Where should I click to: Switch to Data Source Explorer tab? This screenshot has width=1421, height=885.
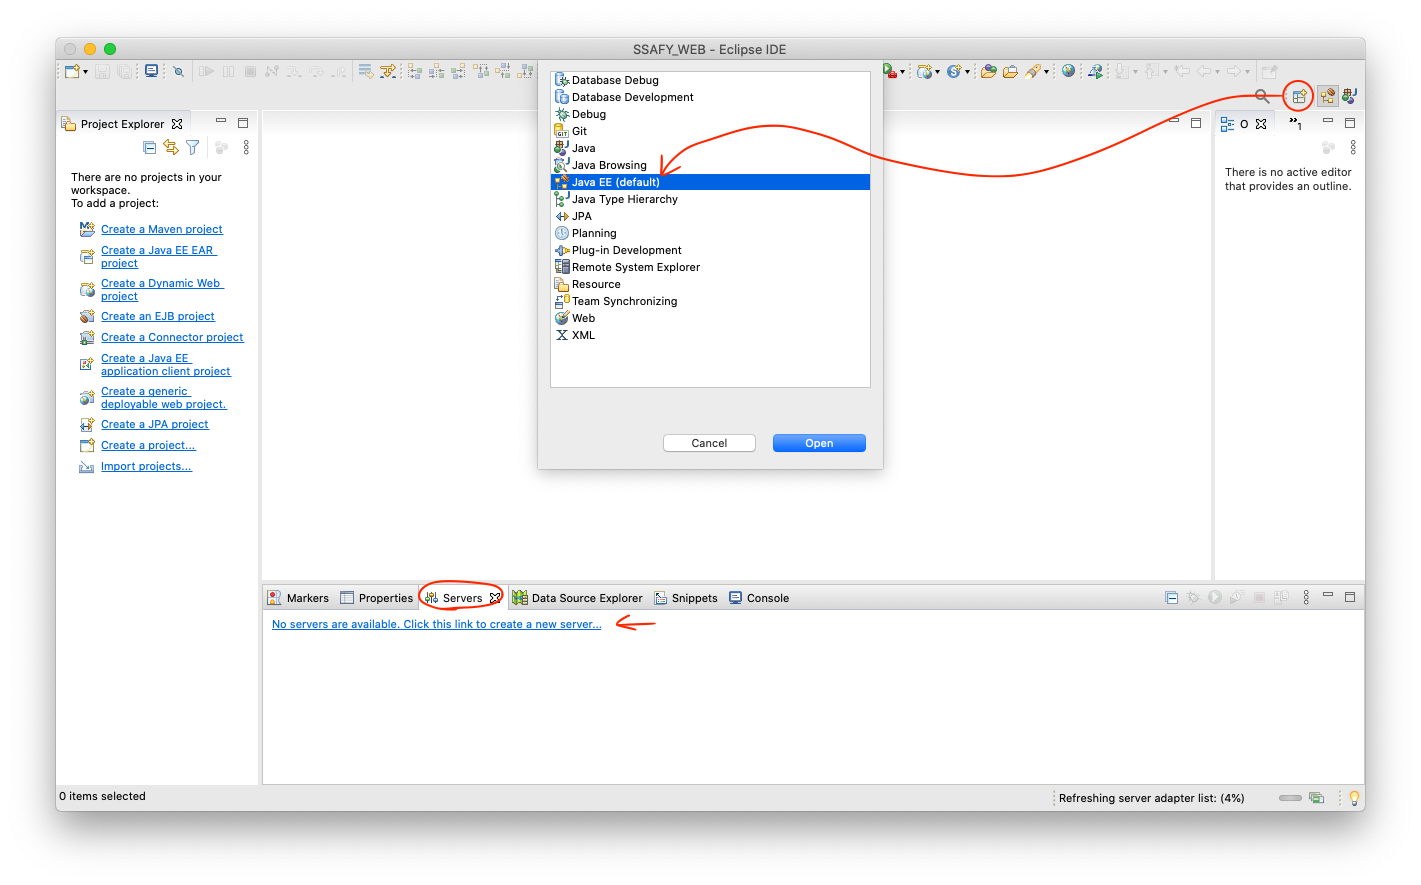578,598
